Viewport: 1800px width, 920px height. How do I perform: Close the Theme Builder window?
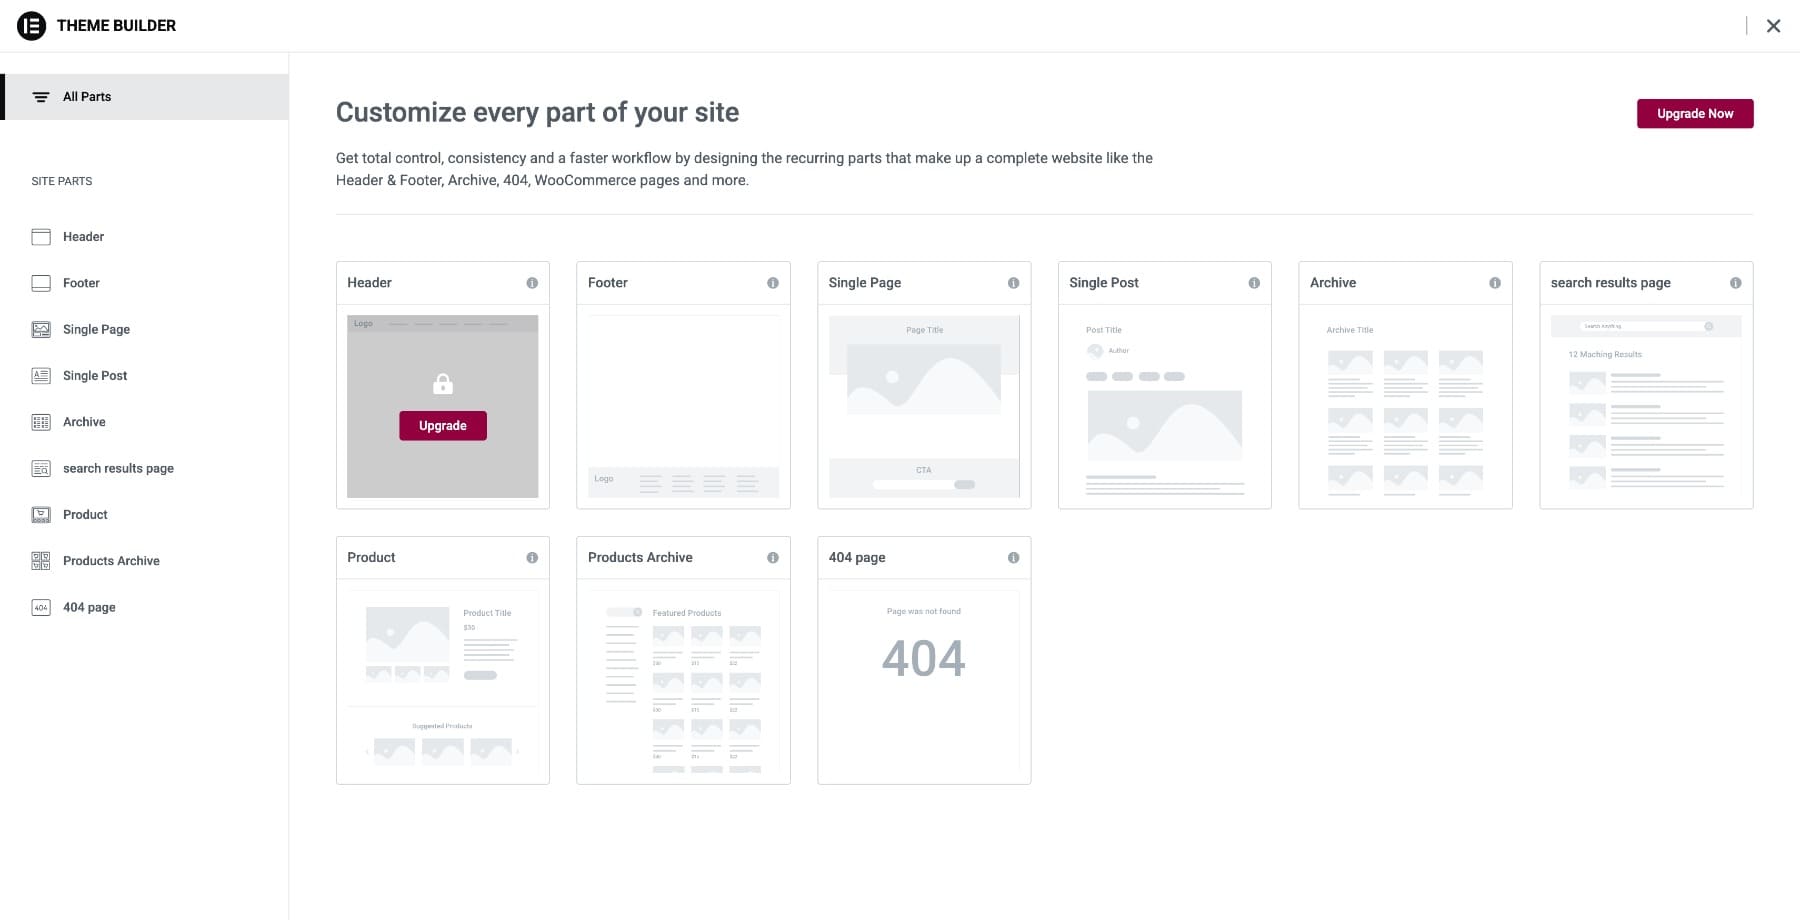(1774, 25)
